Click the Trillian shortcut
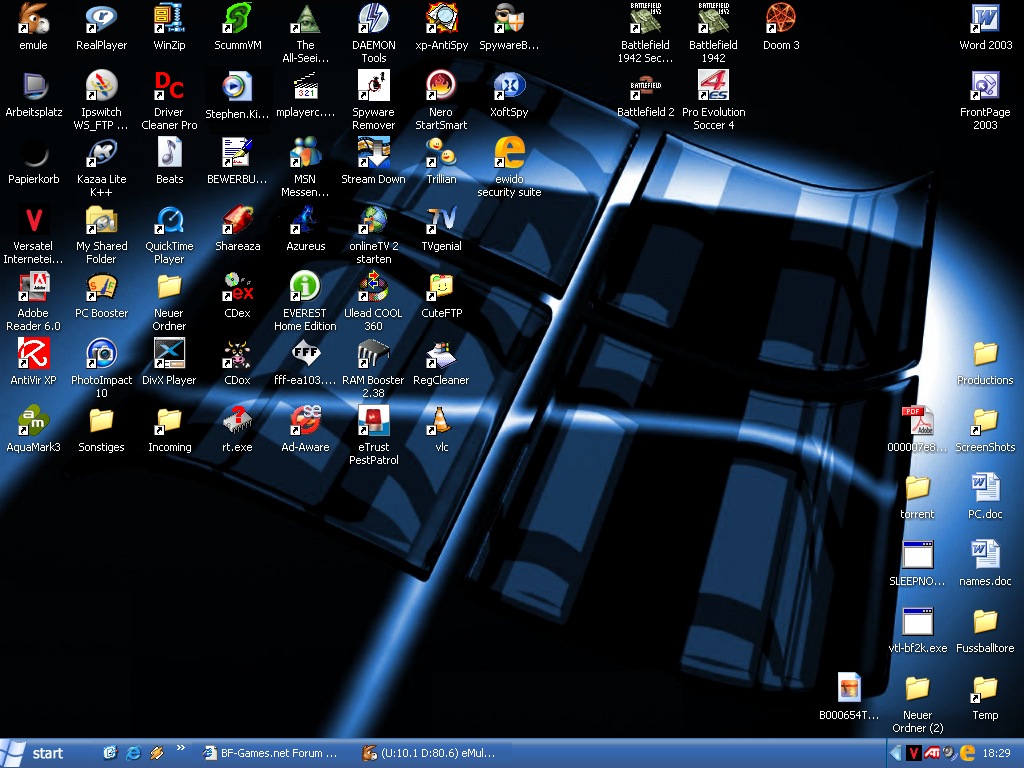This screenshot has width=1024, height=768. [441, 161]
